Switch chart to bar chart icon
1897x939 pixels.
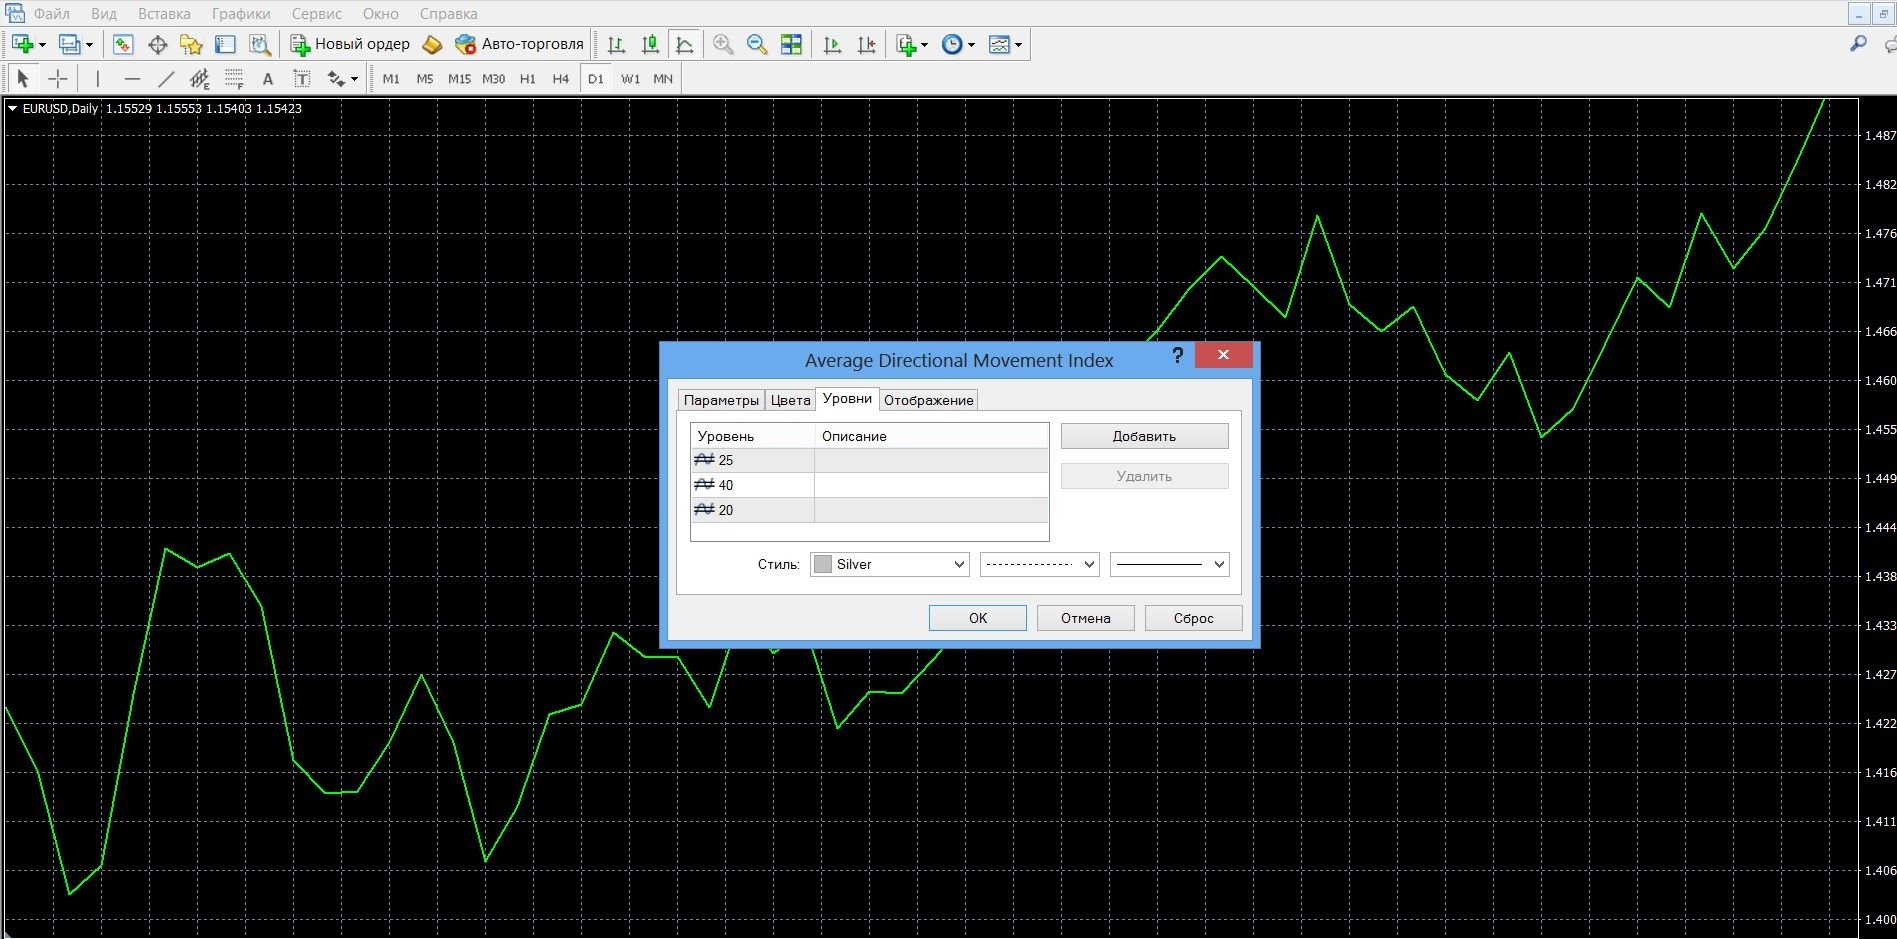616,44
